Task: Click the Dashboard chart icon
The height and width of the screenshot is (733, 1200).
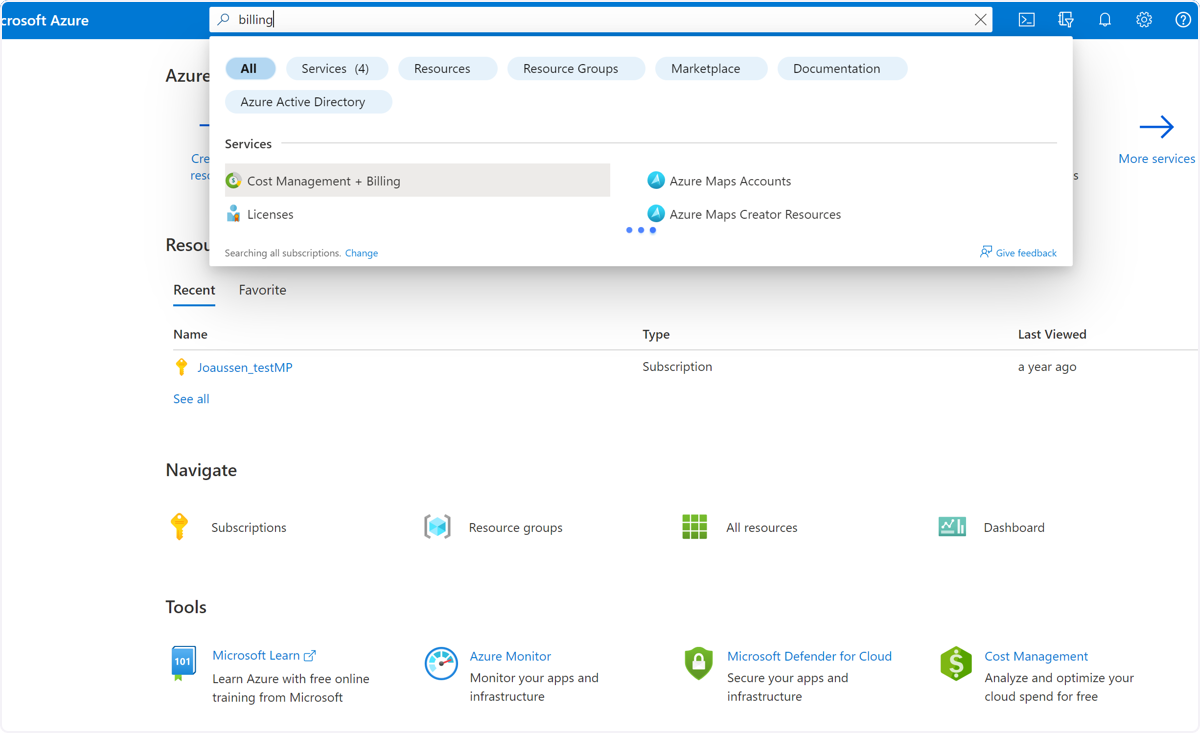Action: coord(952,526)
